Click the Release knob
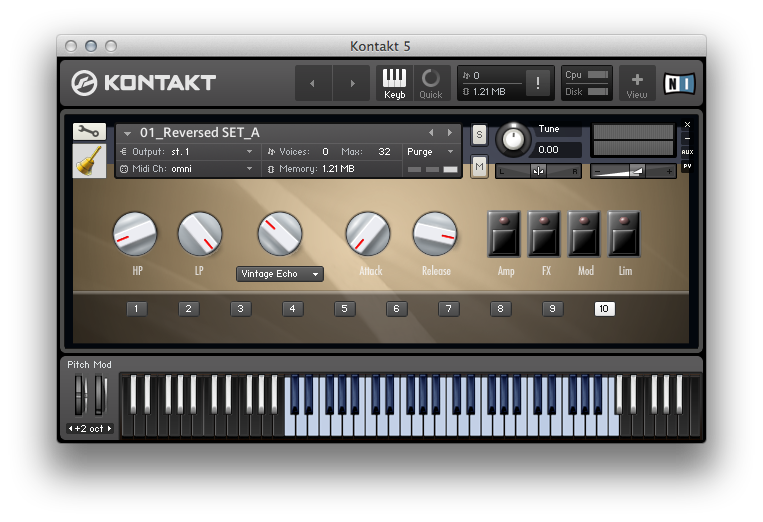This screenshot has height=522, width=763. (435, 234)
